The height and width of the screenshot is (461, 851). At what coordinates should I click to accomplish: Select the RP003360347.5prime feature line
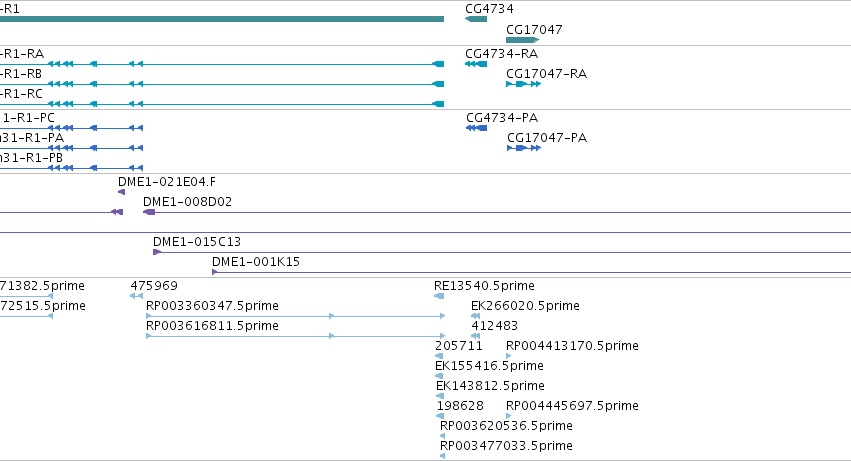tap(296, 316)
